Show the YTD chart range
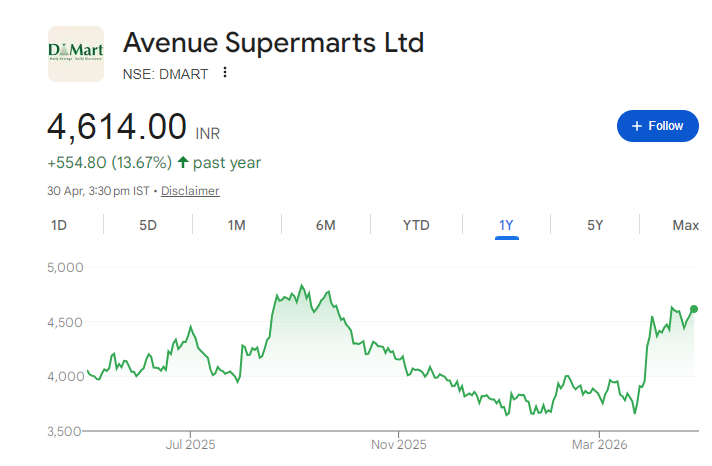 pyautogui.click(x=416, y=225)
